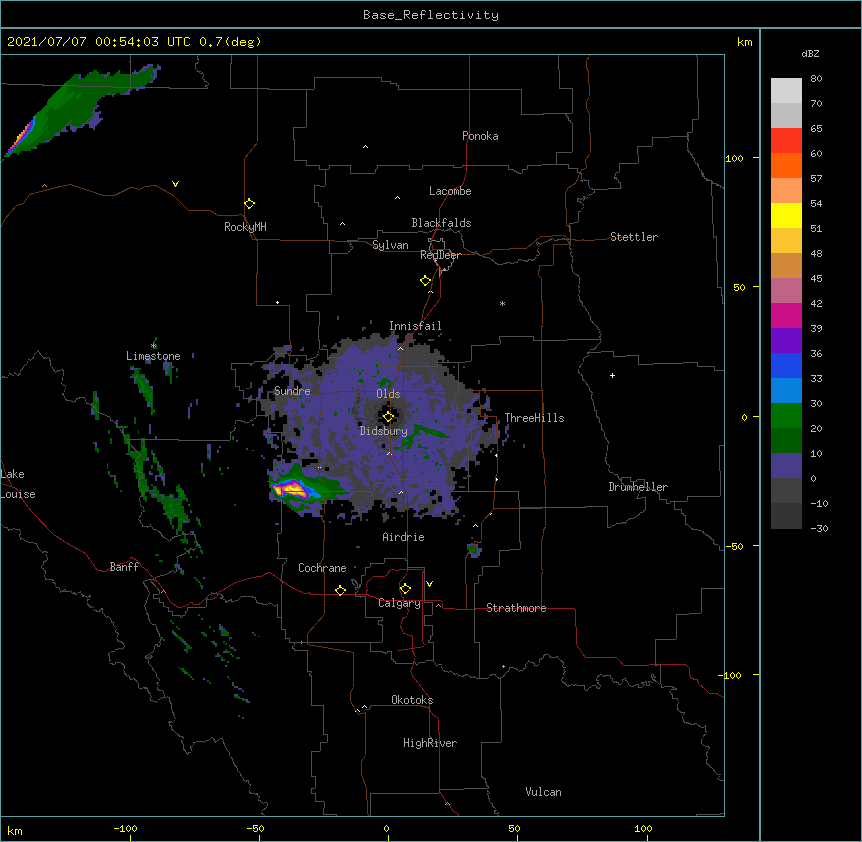Click the Ponoka town label
Viewport: 862px width, 842px height.
point(480,136)
